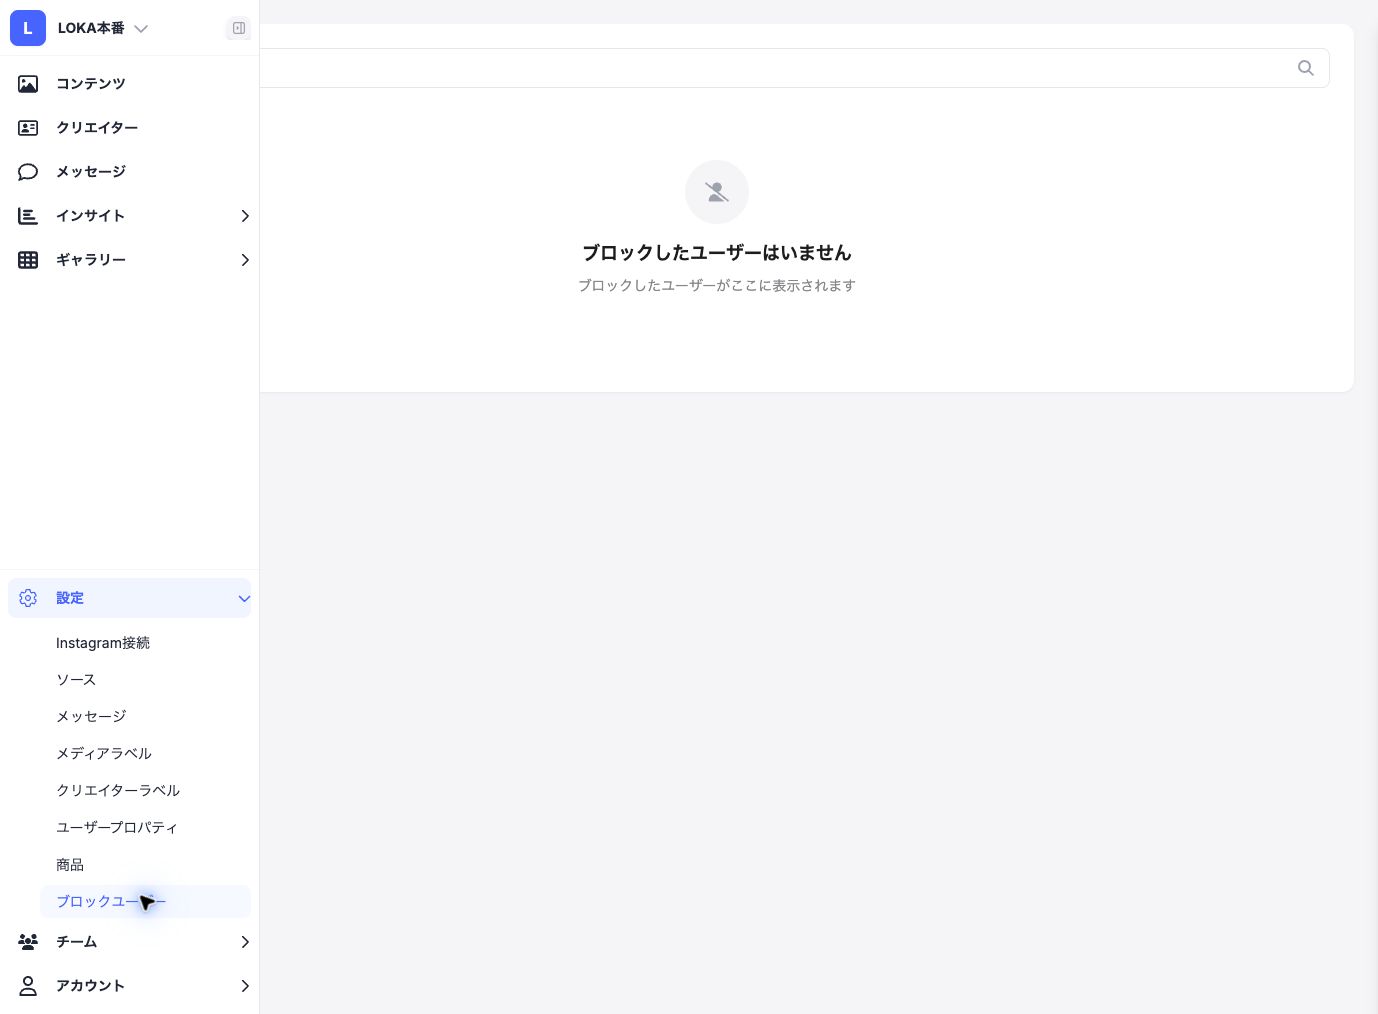This screenshot has width=1378, height=1014.
Task: Open the コンテンツ menu item
Action: 130,84
